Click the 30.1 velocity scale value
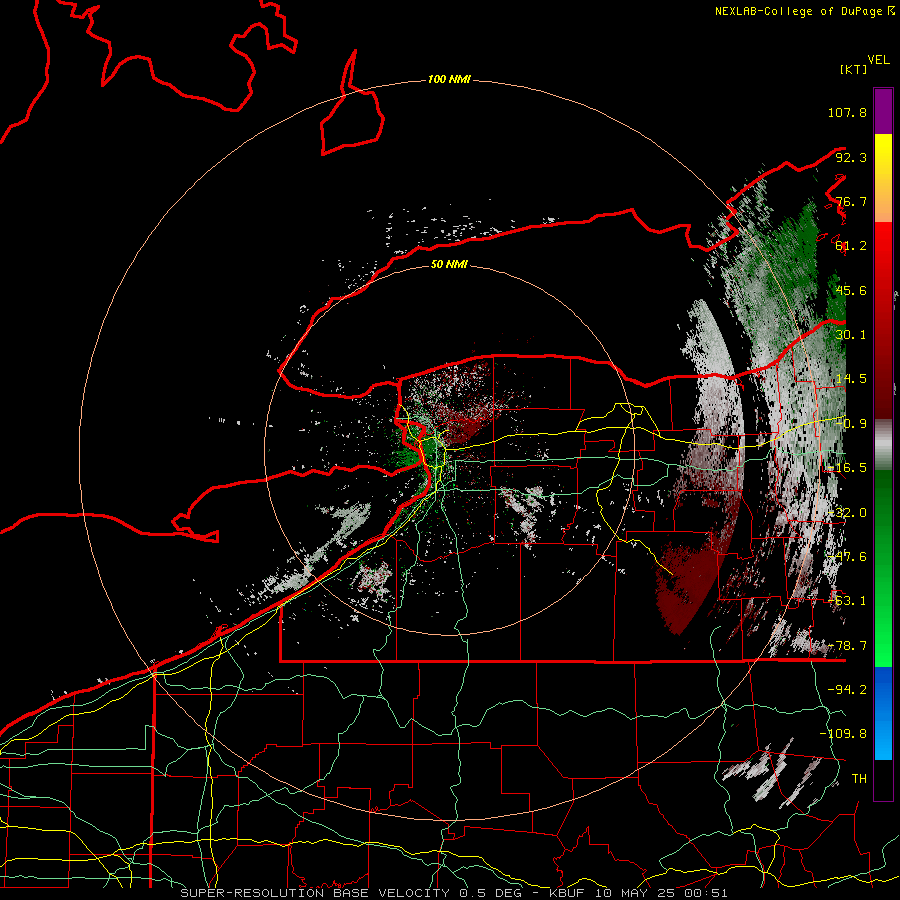 851,335
